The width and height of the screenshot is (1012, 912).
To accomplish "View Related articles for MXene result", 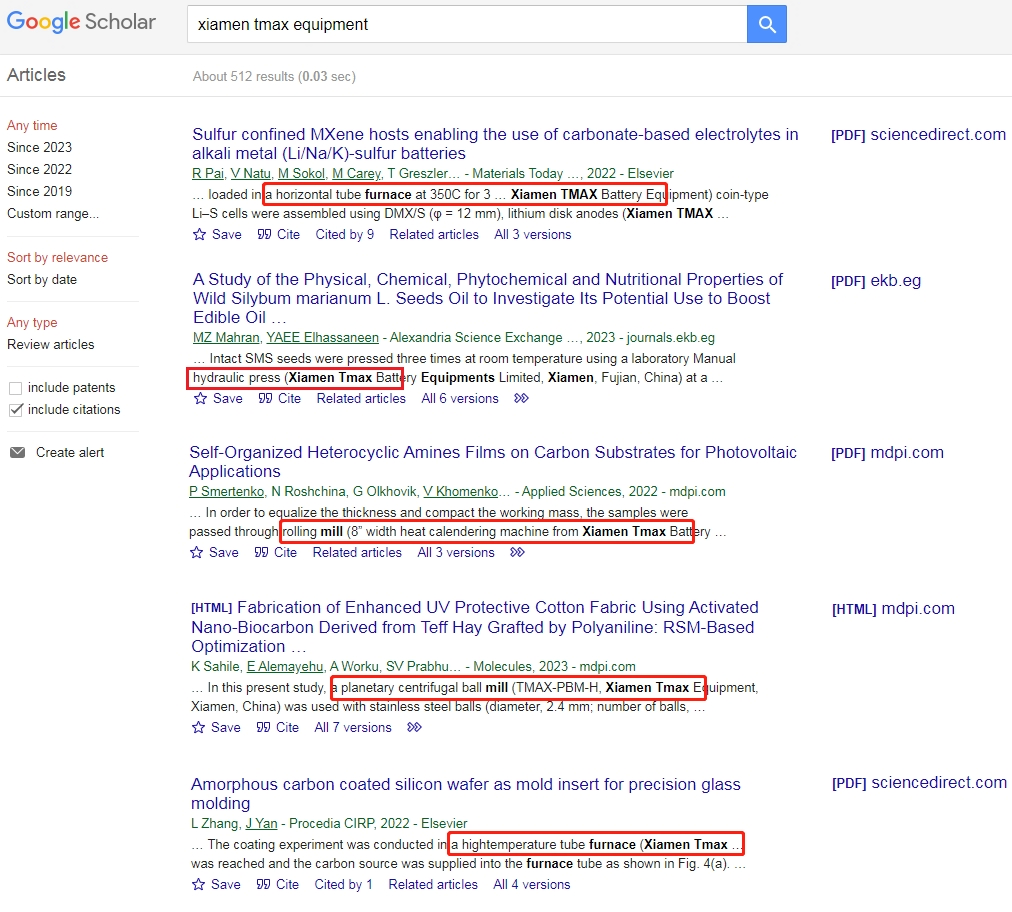I will (x=434, y=234).
